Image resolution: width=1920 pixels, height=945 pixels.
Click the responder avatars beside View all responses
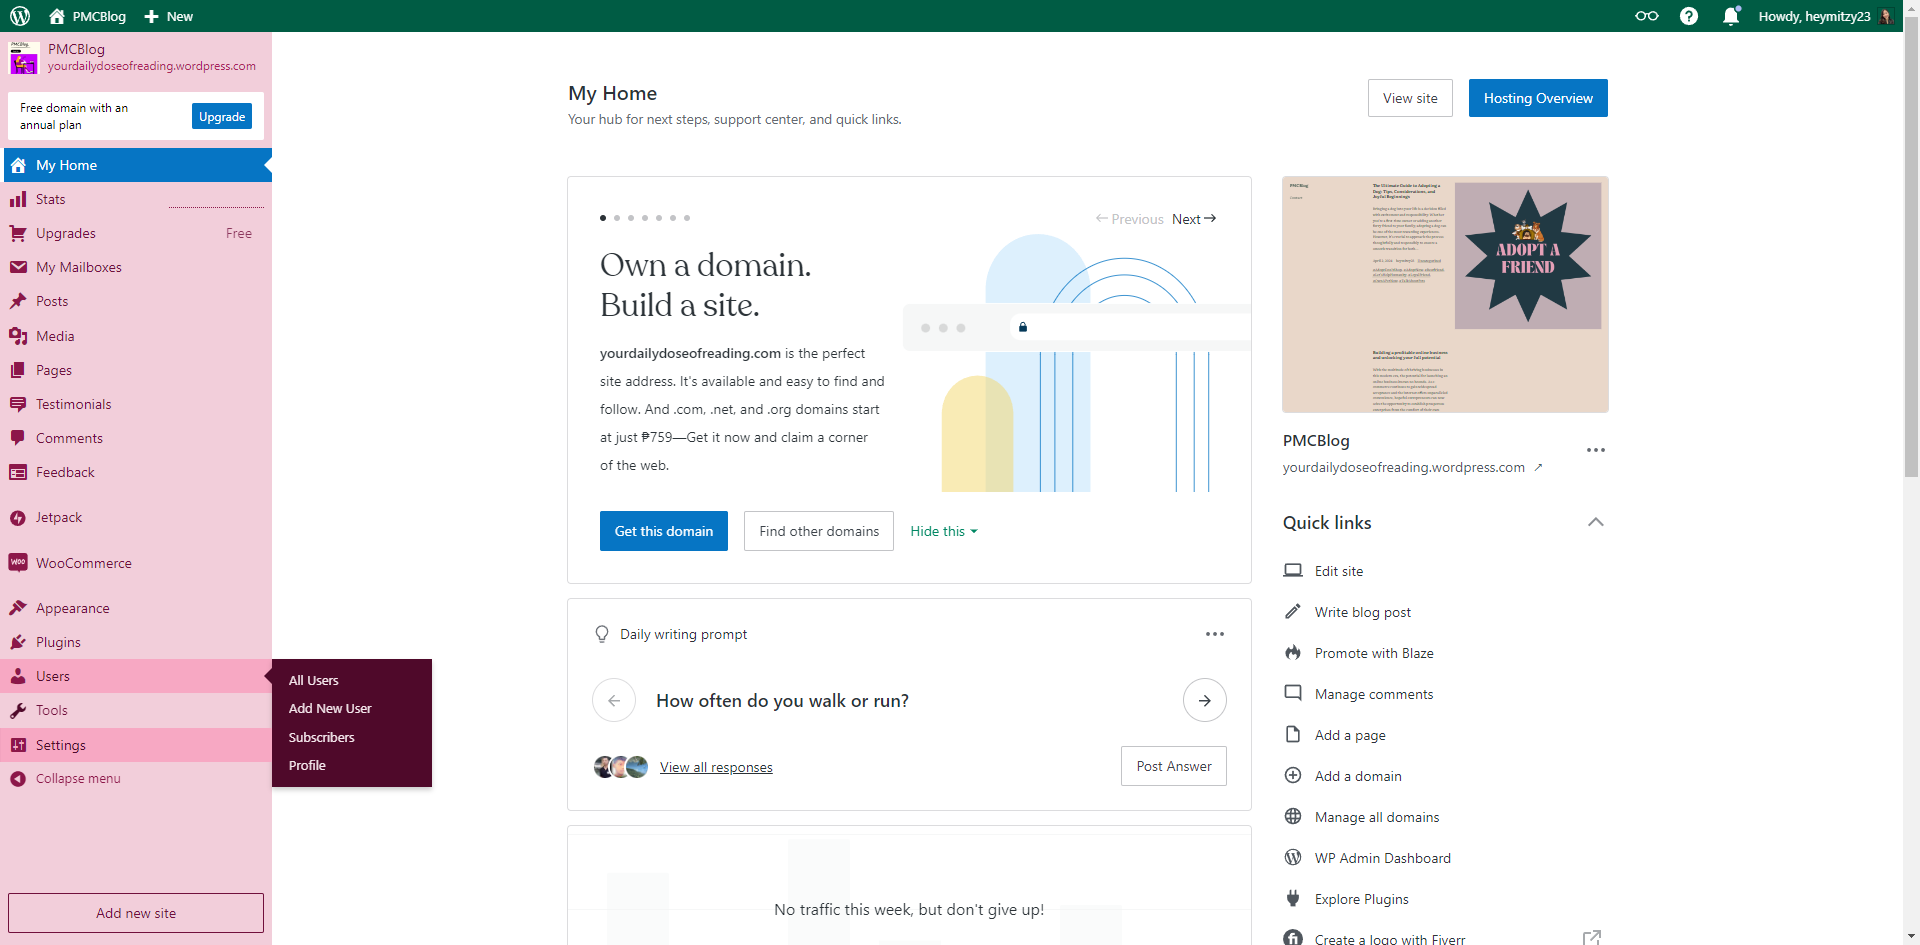[621, 767]
